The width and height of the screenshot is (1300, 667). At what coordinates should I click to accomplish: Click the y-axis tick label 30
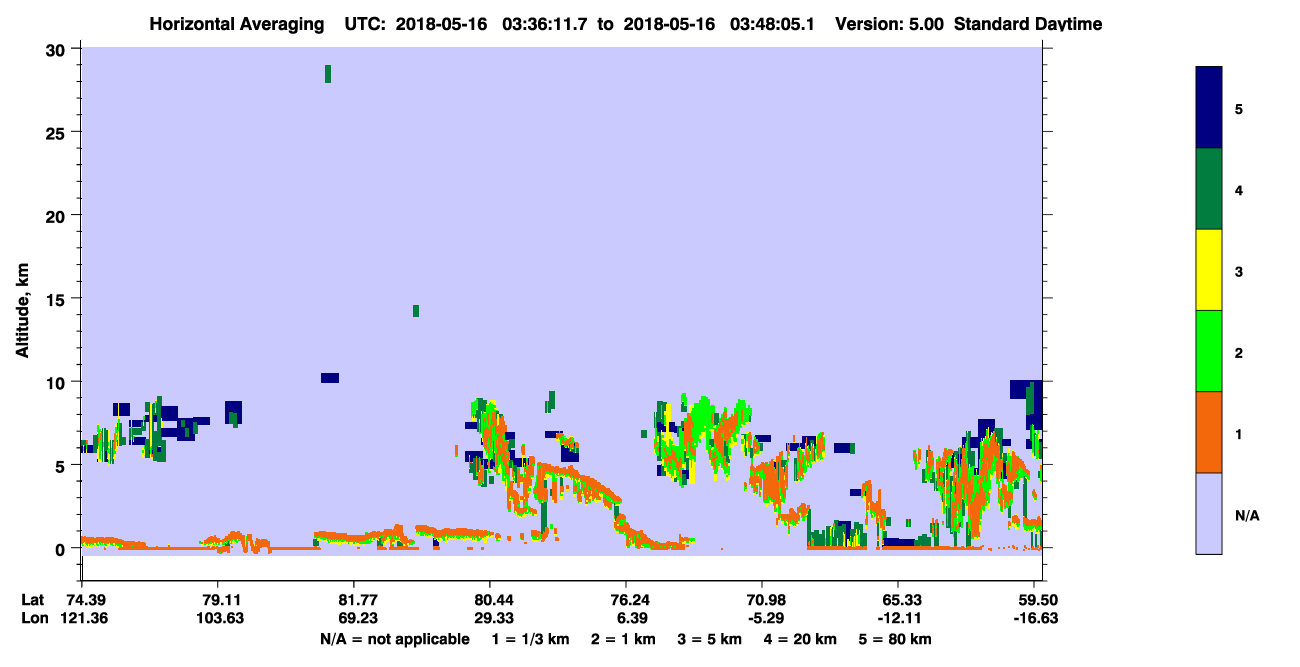[58, 49]
